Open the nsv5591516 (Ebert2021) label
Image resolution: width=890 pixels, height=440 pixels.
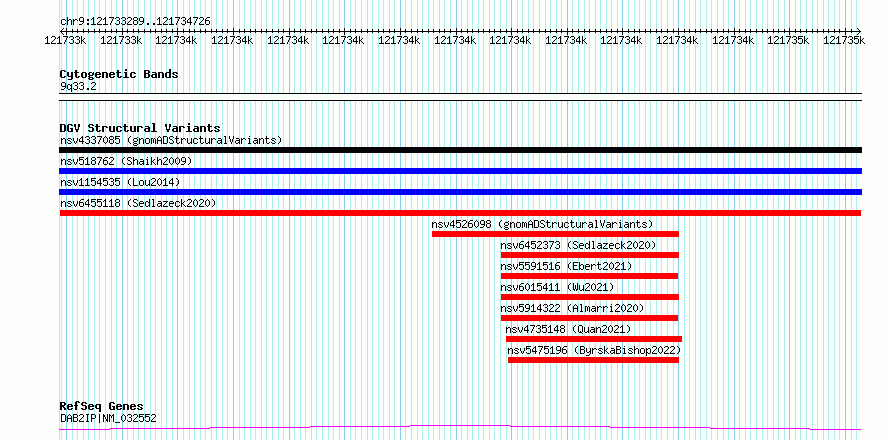pos(566,266)
